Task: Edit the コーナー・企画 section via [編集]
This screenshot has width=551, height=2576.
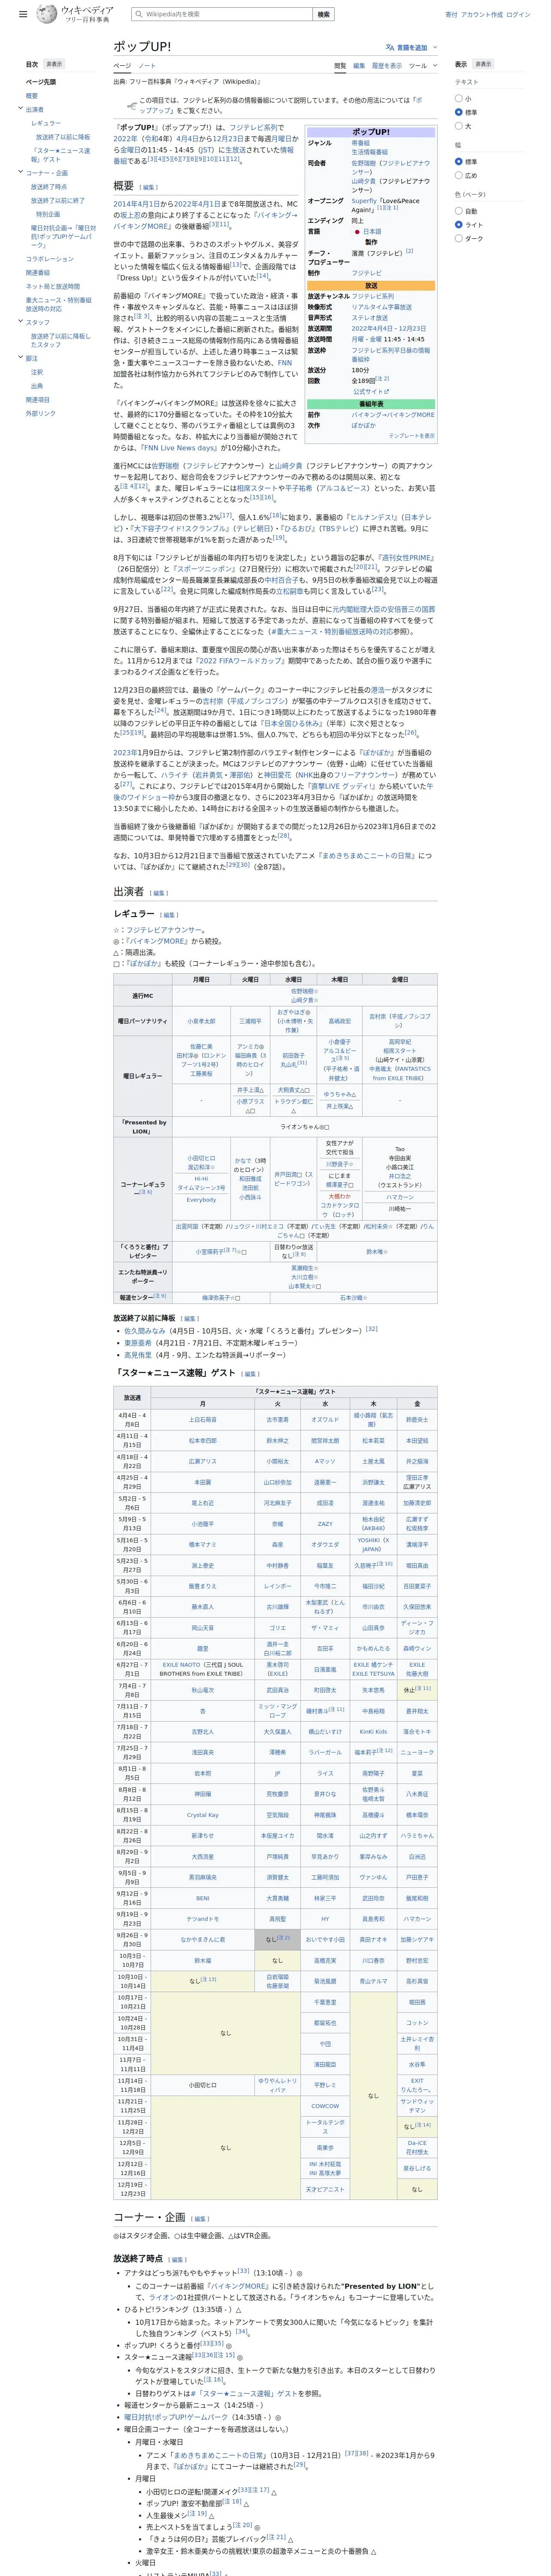Action: click(x=201, y=2218)
